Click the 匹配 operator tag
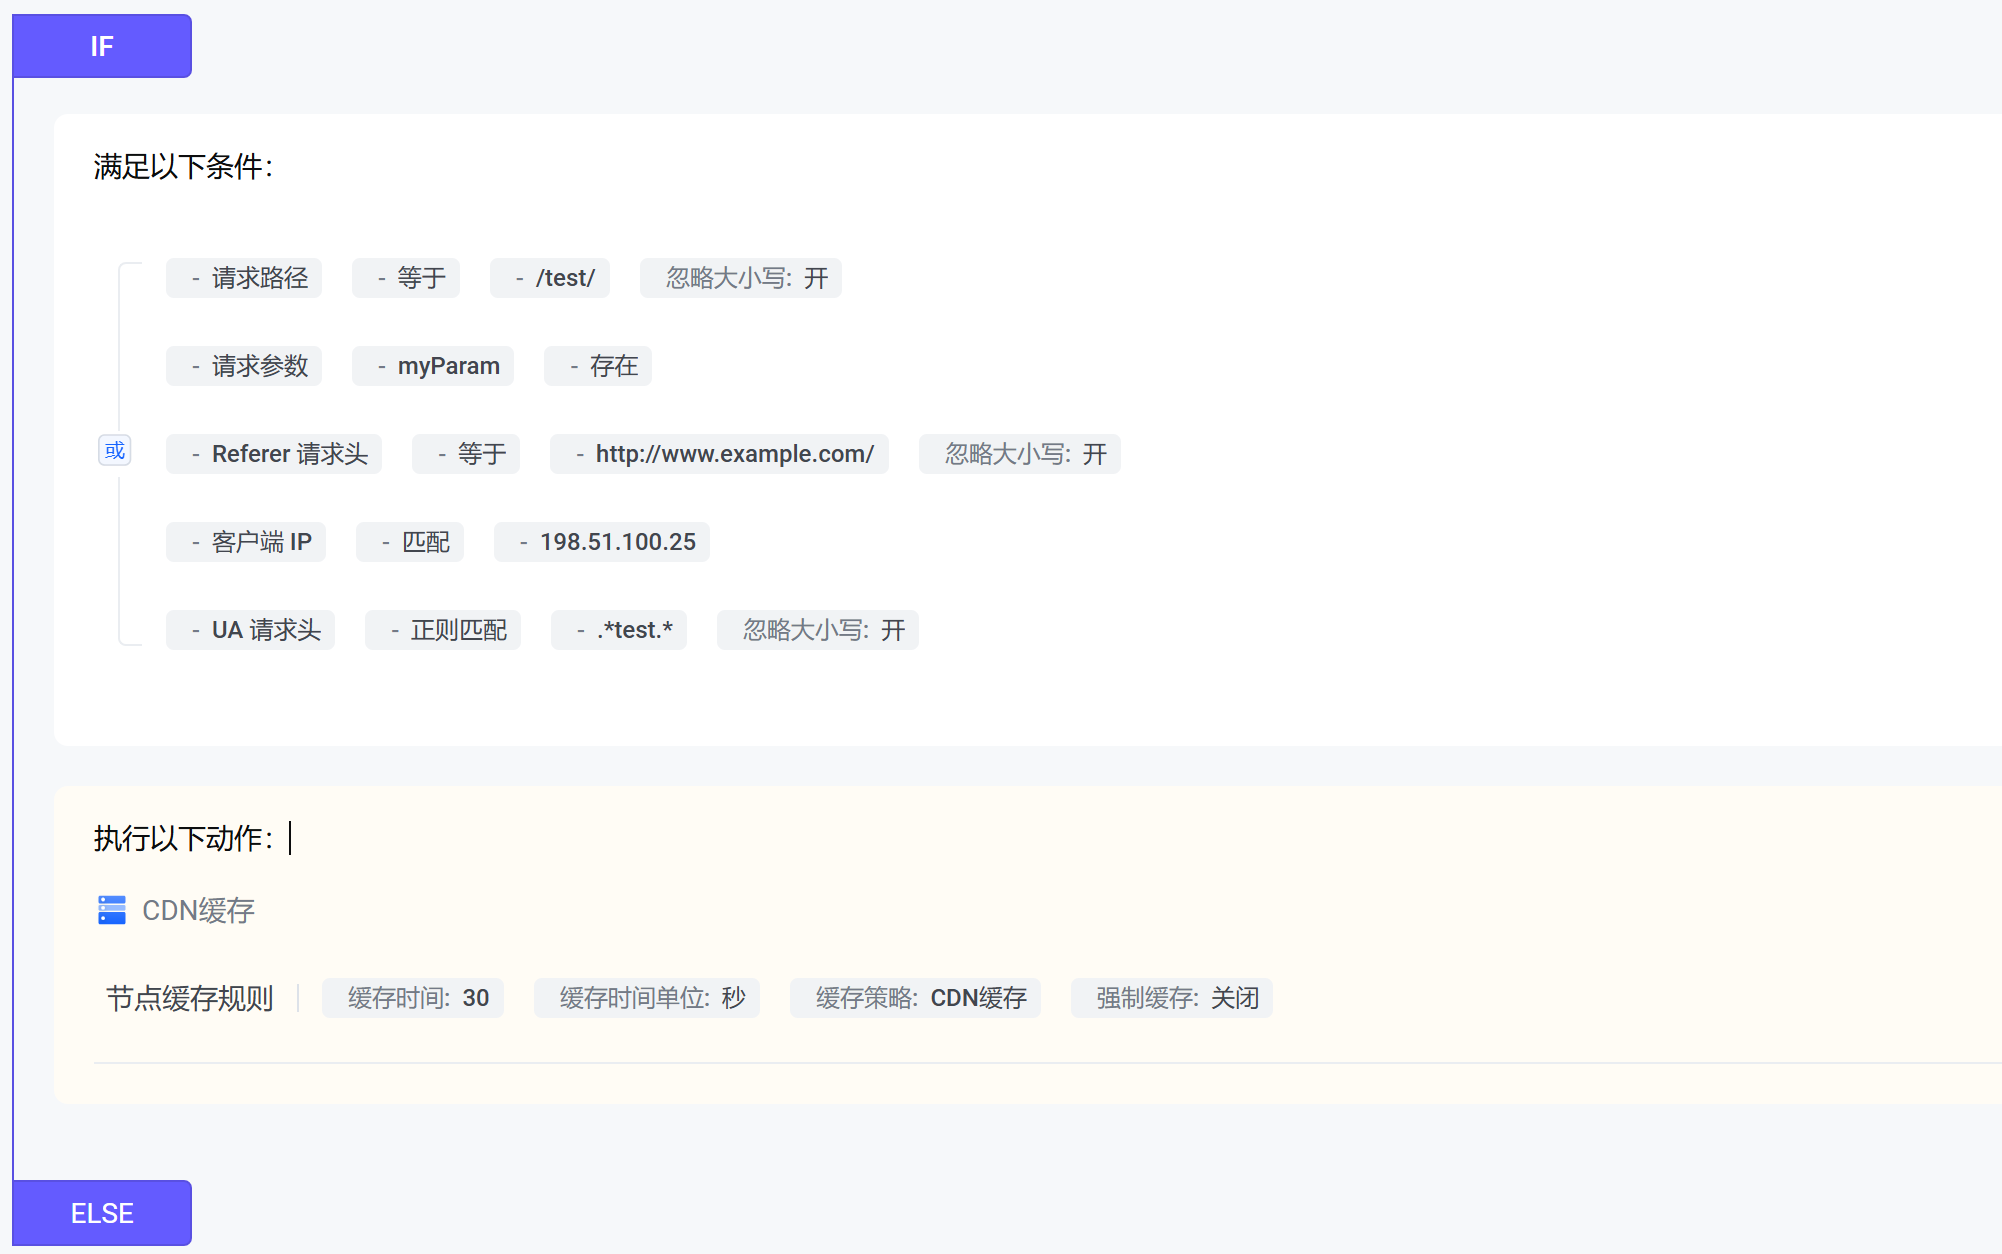 (410, 542)
